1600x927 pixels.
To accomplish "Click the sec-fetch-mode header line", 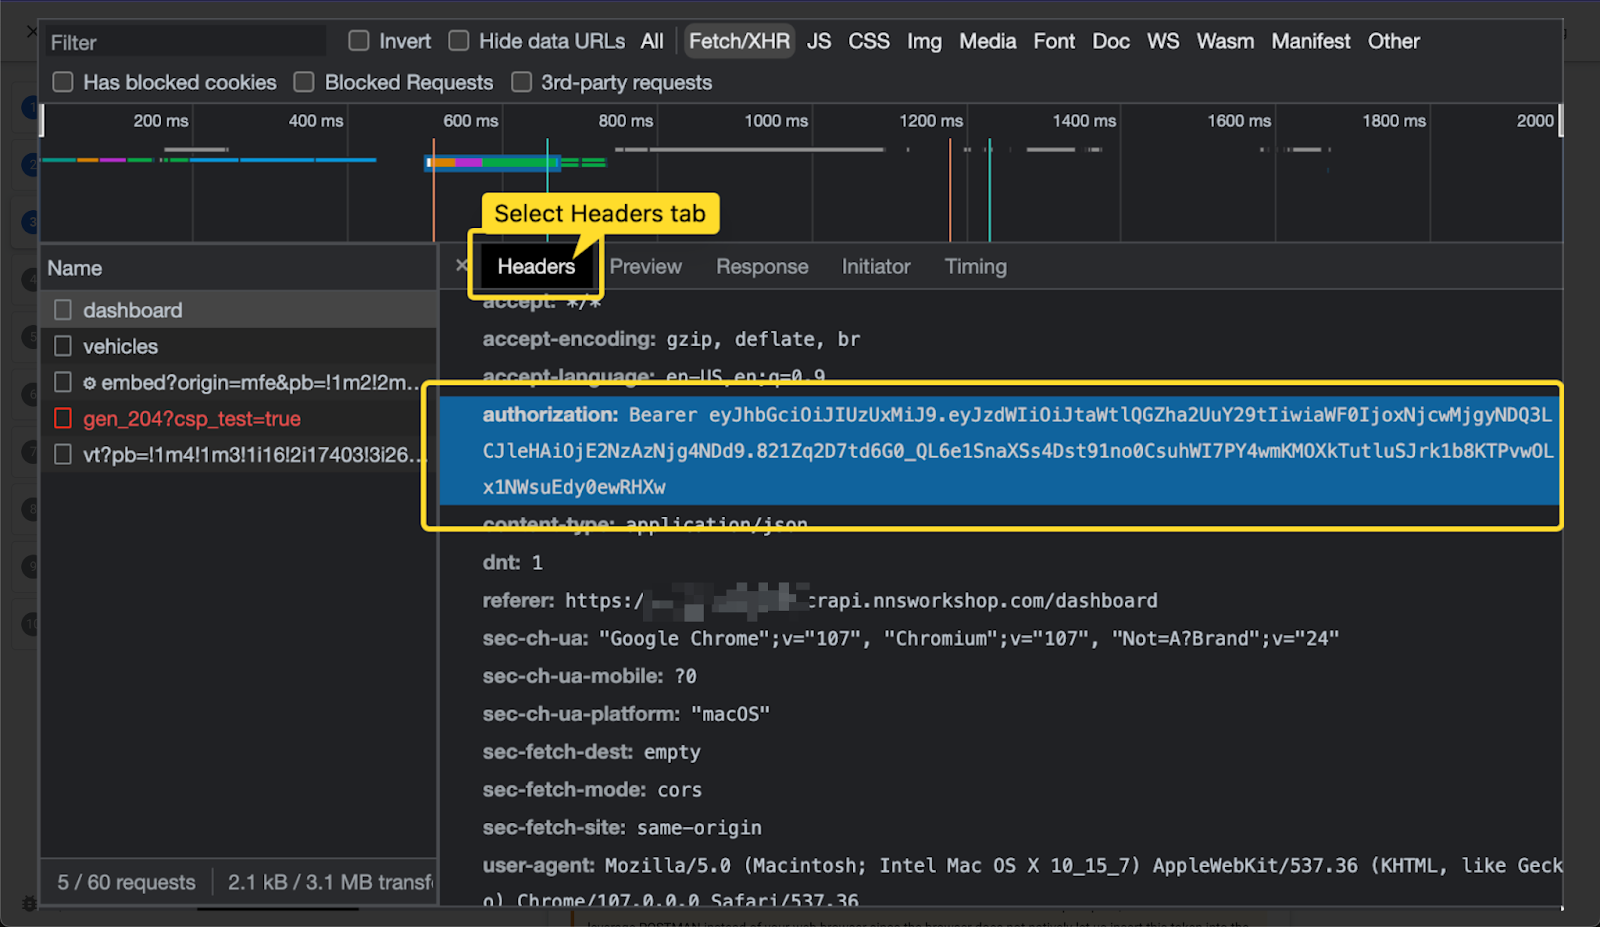I will [x=592, y=790].
